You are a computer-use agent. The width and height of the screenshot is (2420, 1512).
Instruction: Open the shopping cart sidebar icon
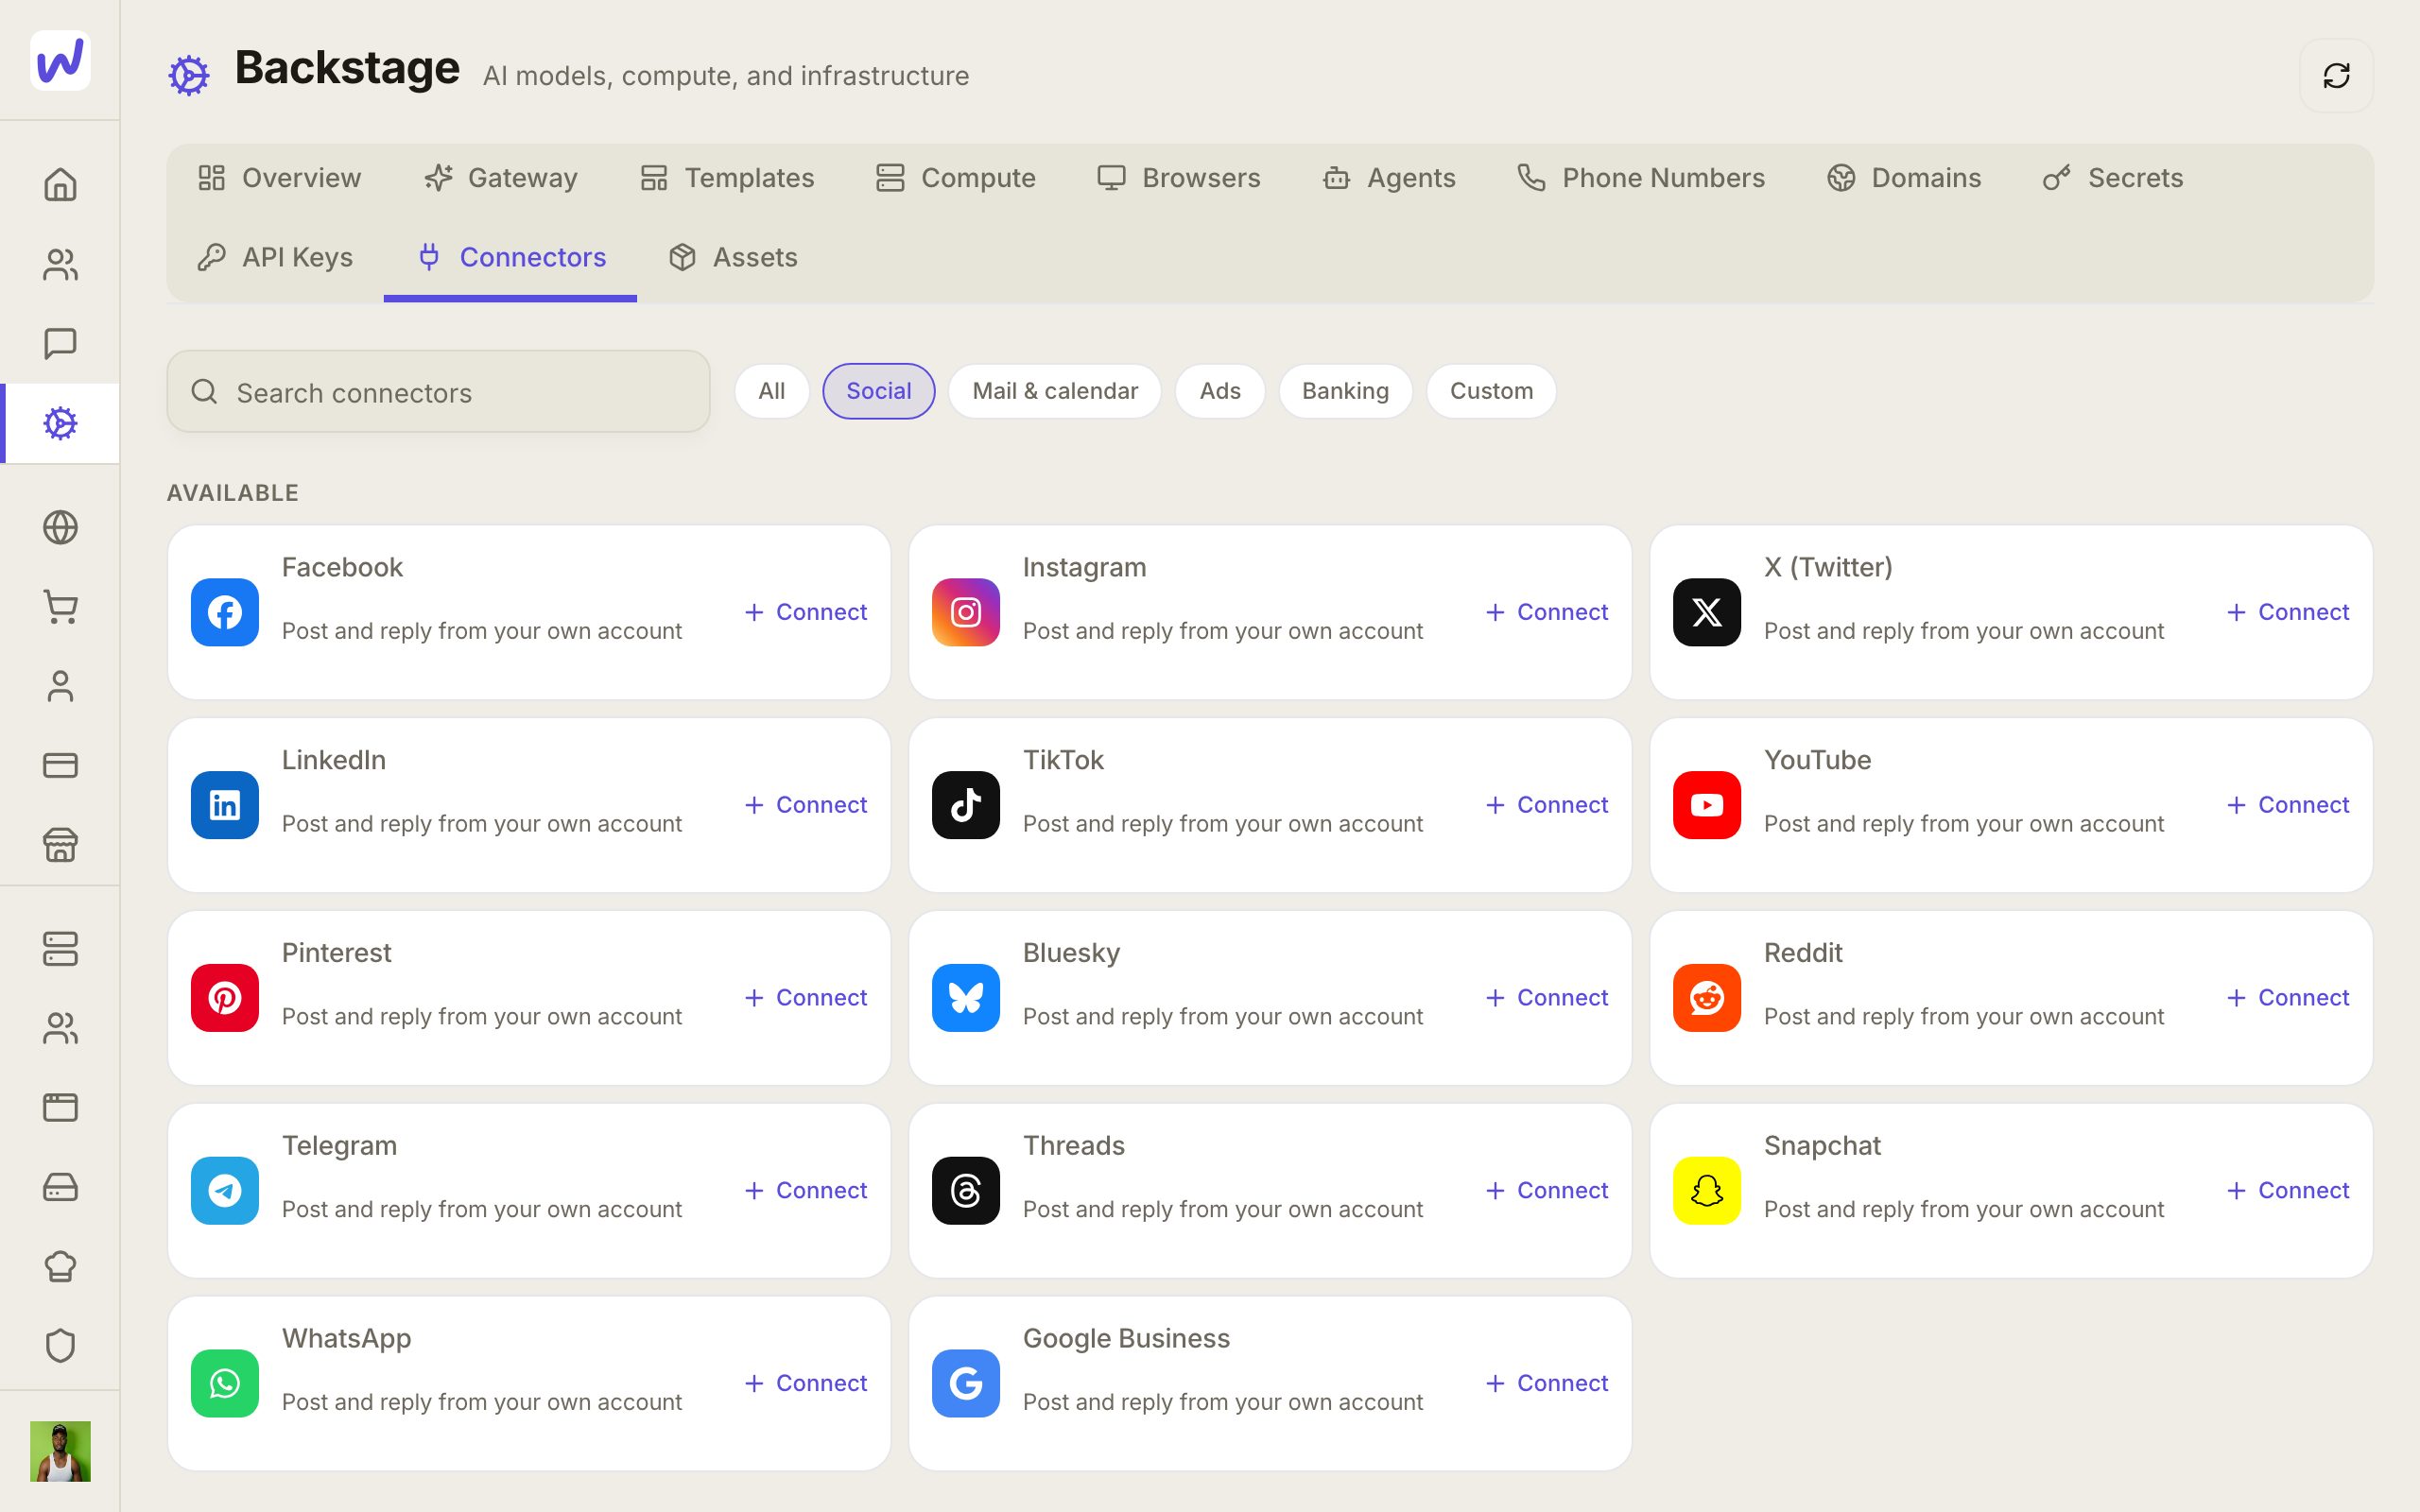60,607
